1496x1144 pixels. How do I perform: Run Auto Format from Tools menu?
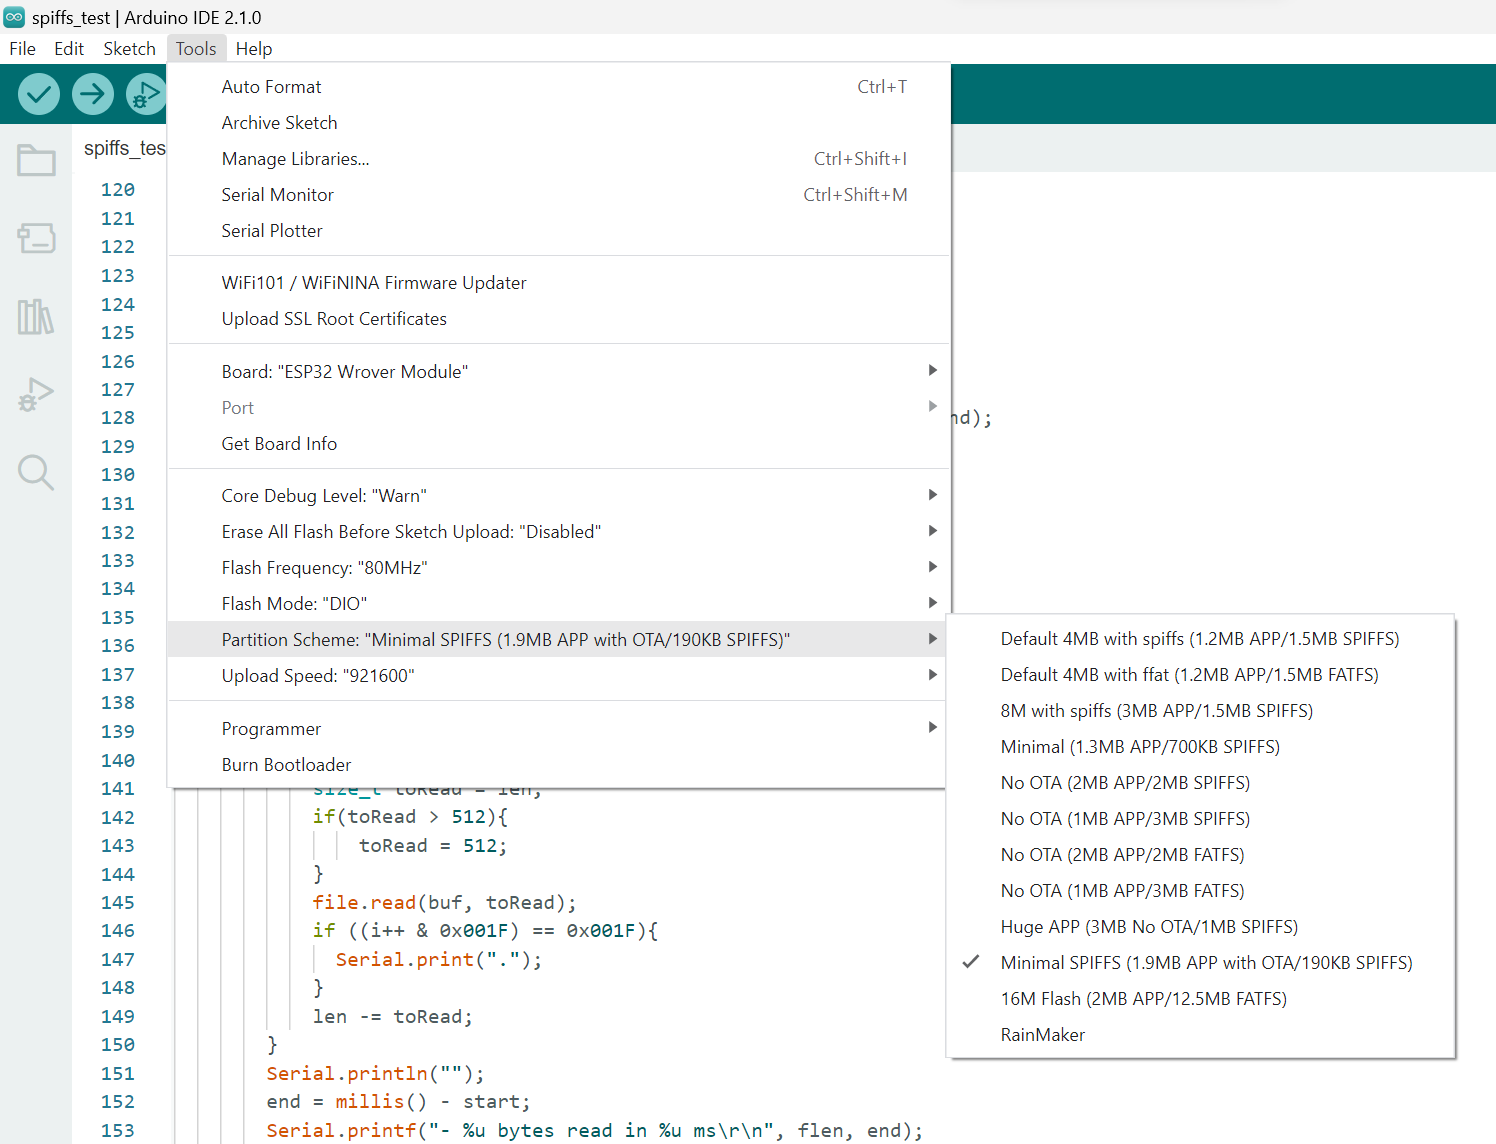558,87
